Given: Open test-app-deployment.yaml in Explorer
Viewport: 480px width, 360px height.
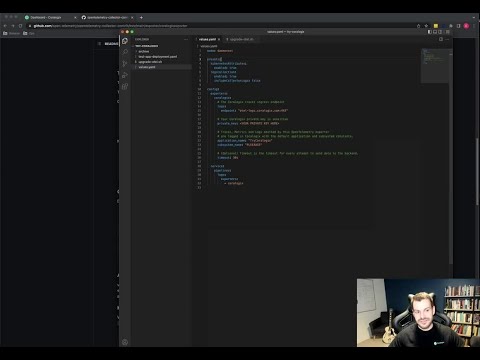Looking at the screenshot, I should pos(158,57).
